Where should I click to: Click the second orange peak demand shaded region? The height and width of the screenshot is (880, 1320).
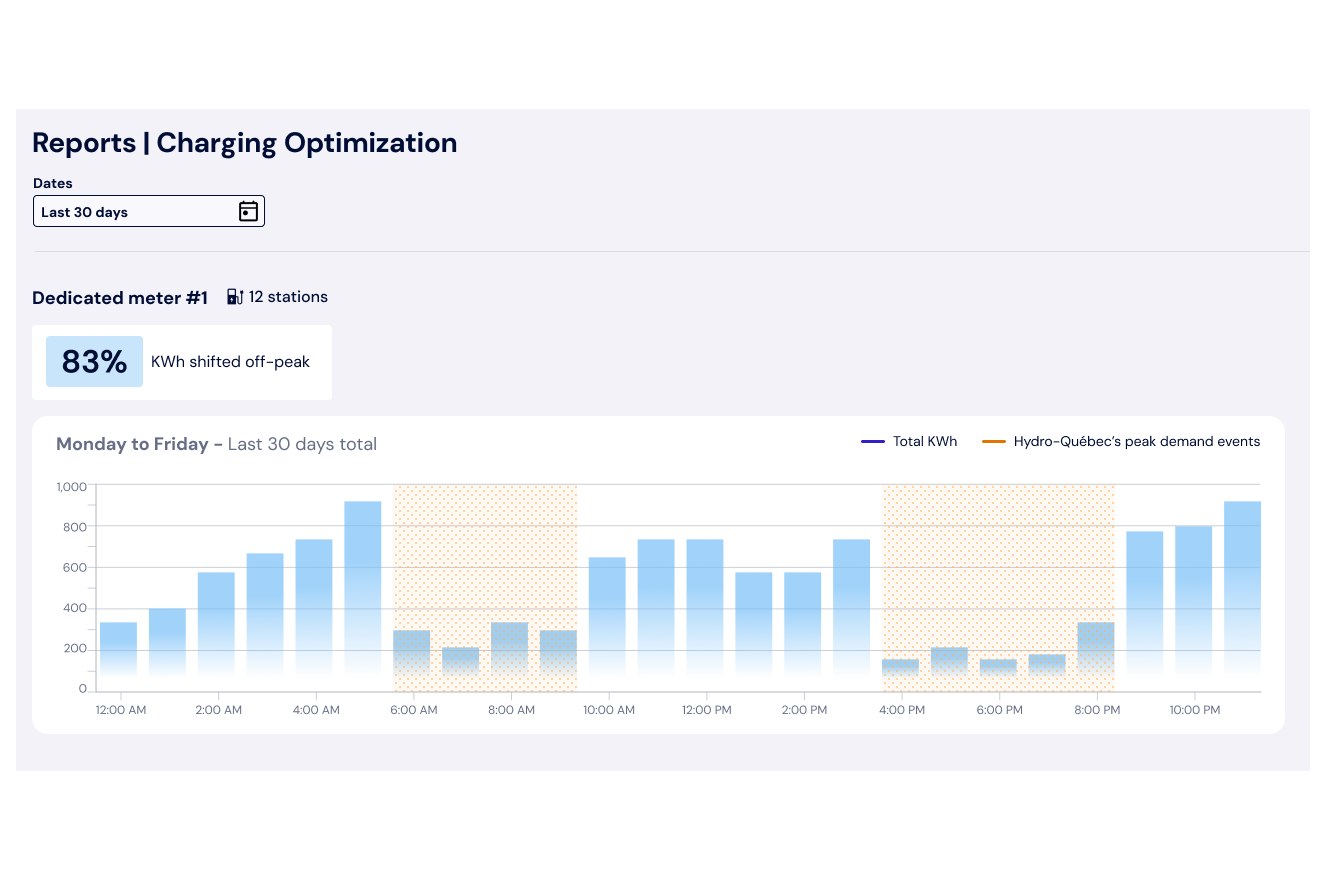(998, 550)
